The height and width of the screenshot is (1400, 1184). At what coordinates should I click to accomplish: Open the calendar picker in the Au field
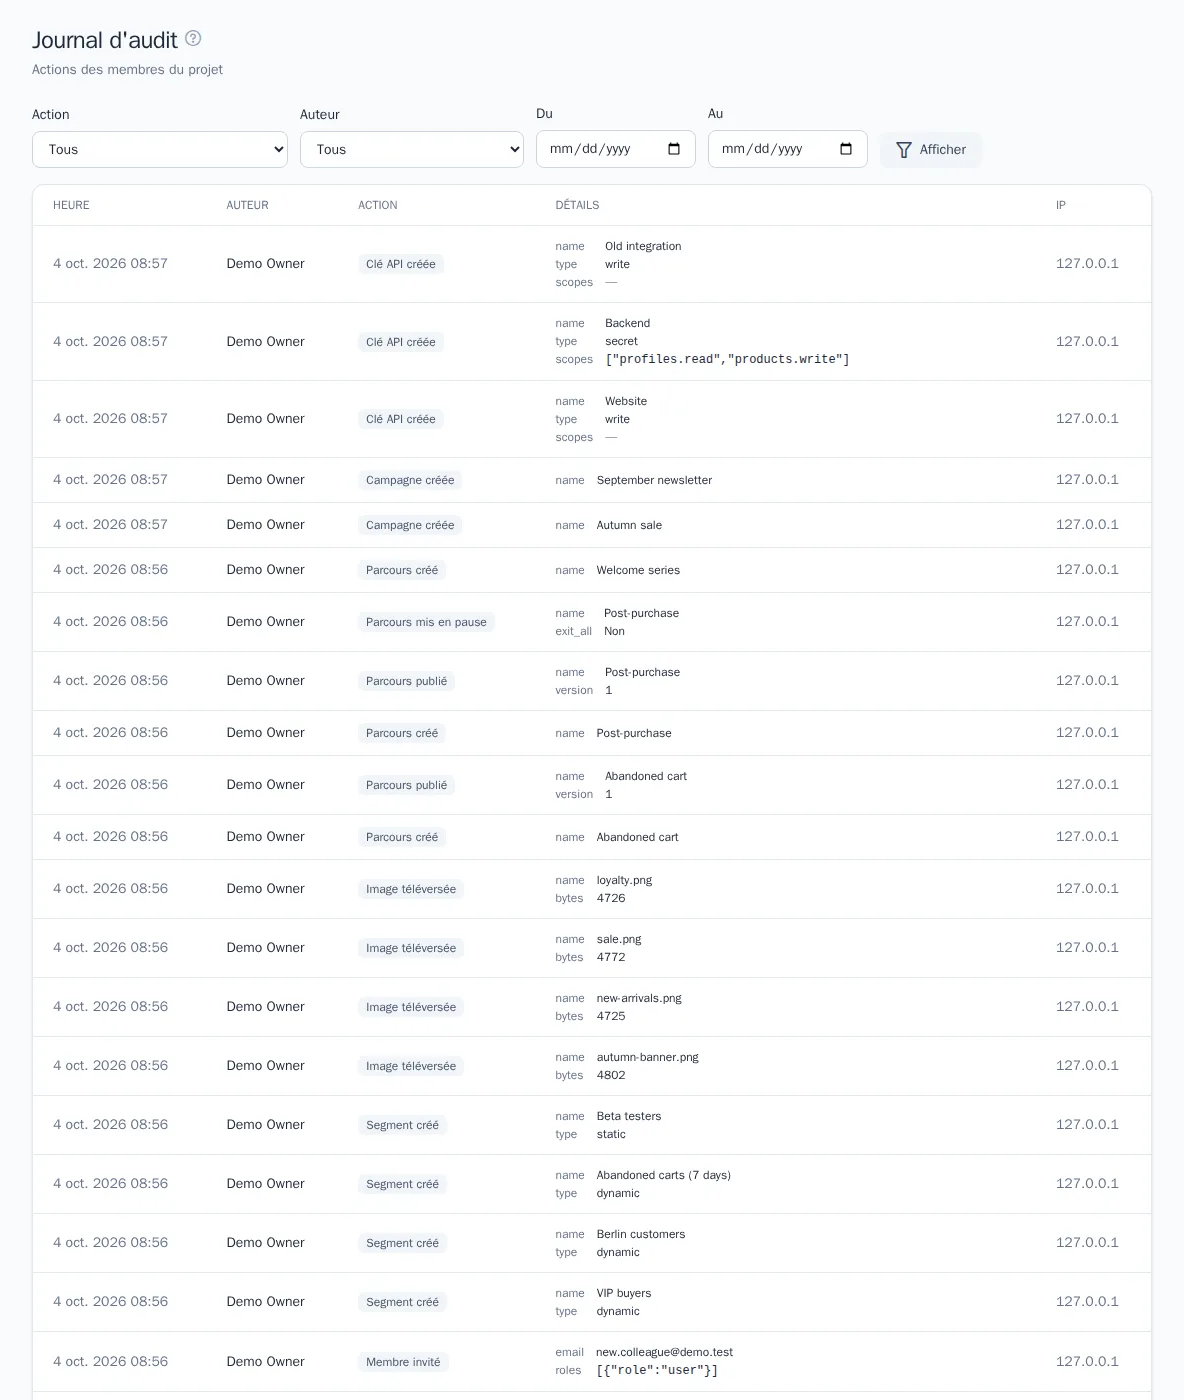[846, 149]
